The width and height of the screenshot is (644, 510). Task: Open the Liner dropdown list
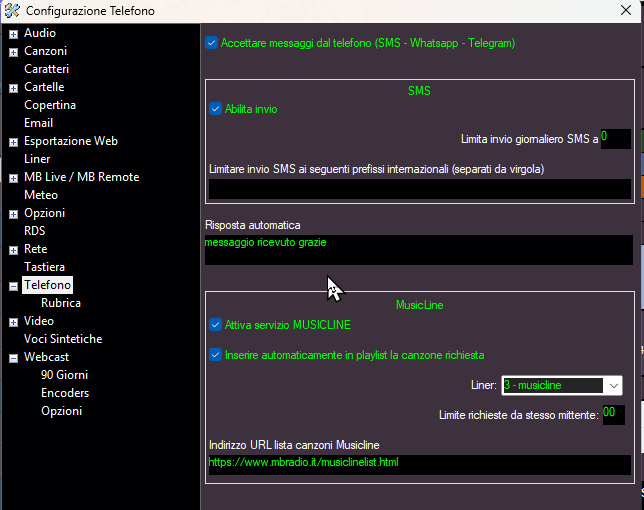coord(613,385)
